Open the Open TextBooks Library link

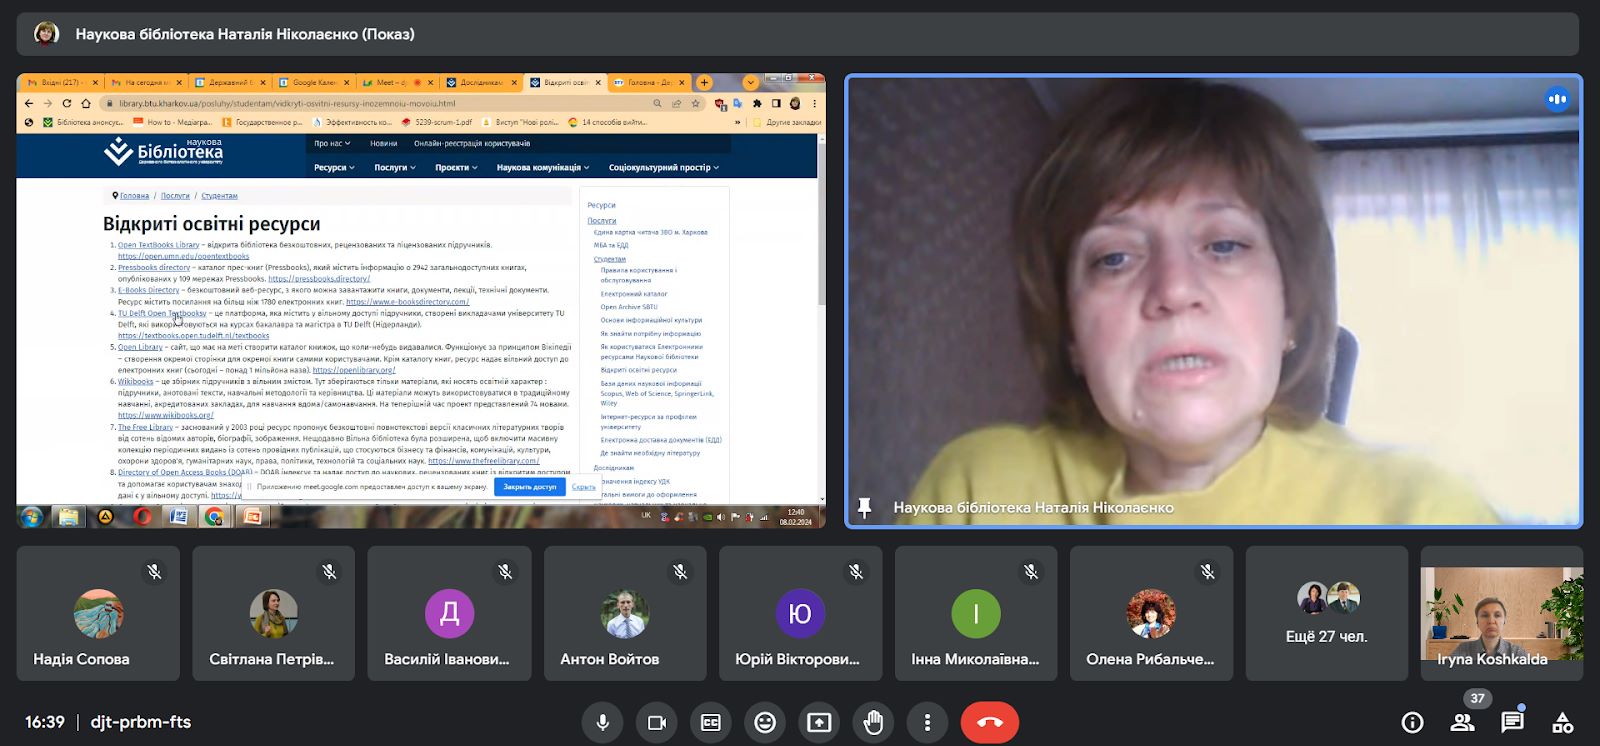pos(159,245)
